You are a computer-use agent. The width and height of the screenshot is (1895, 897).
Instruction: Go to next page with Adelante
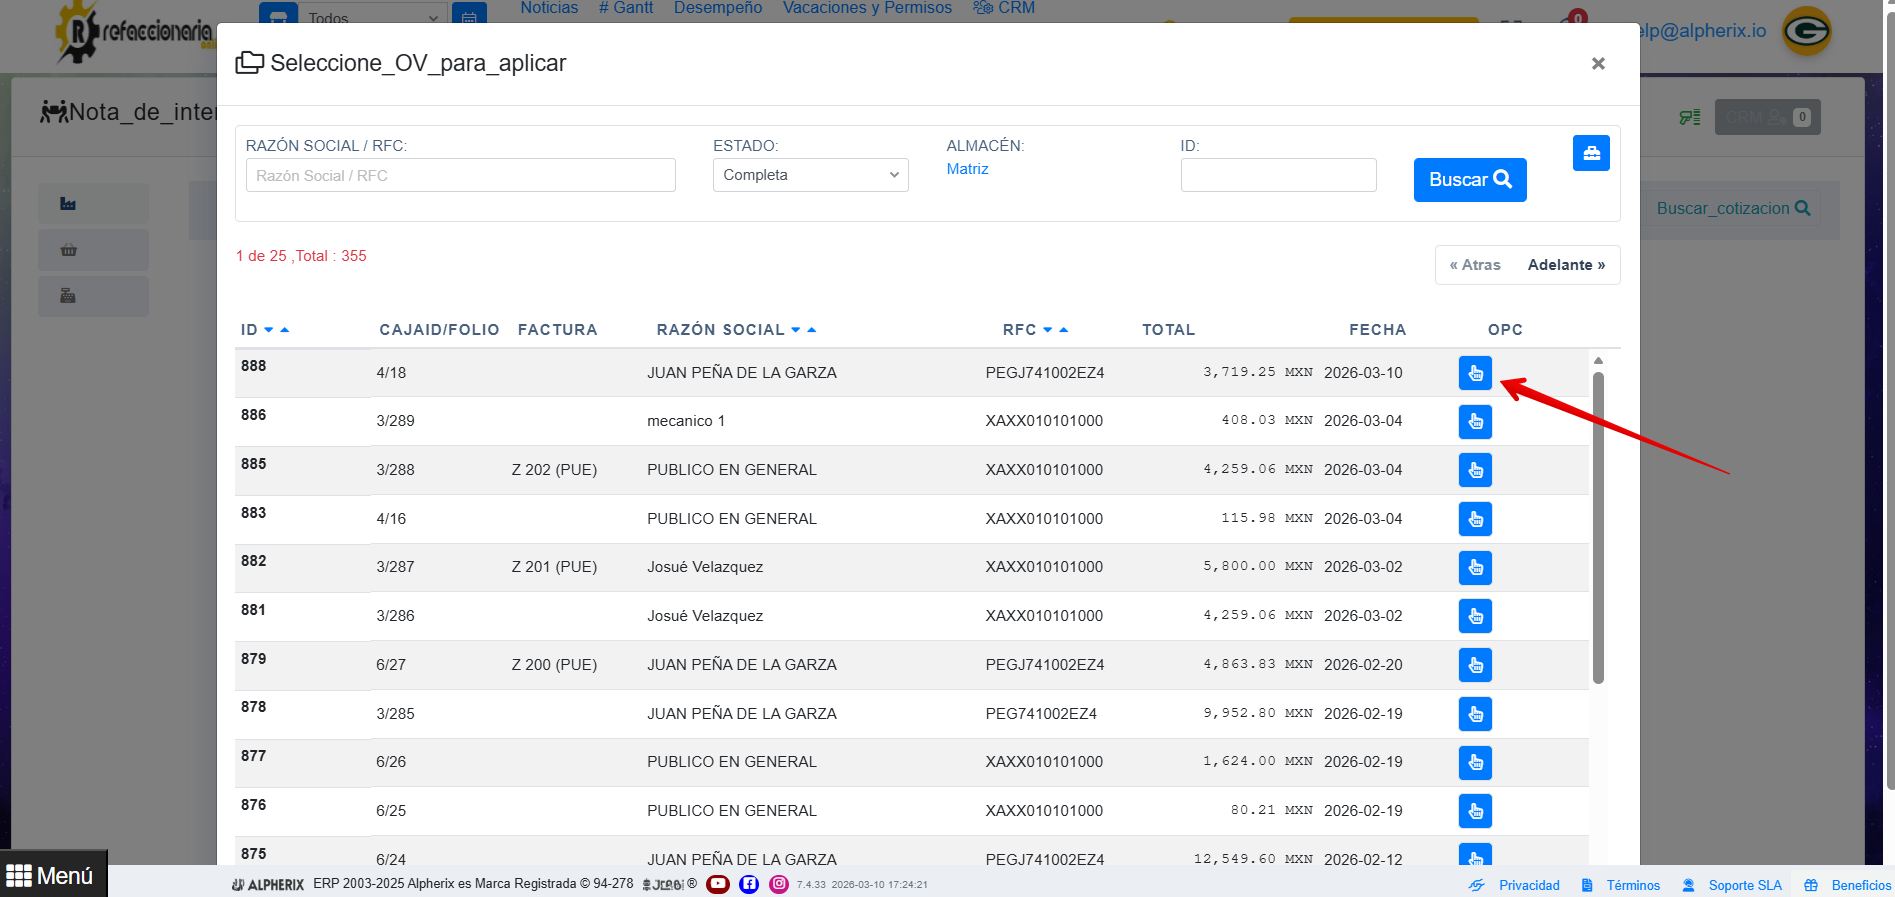pyautogui.click(x=1566, y=265)
